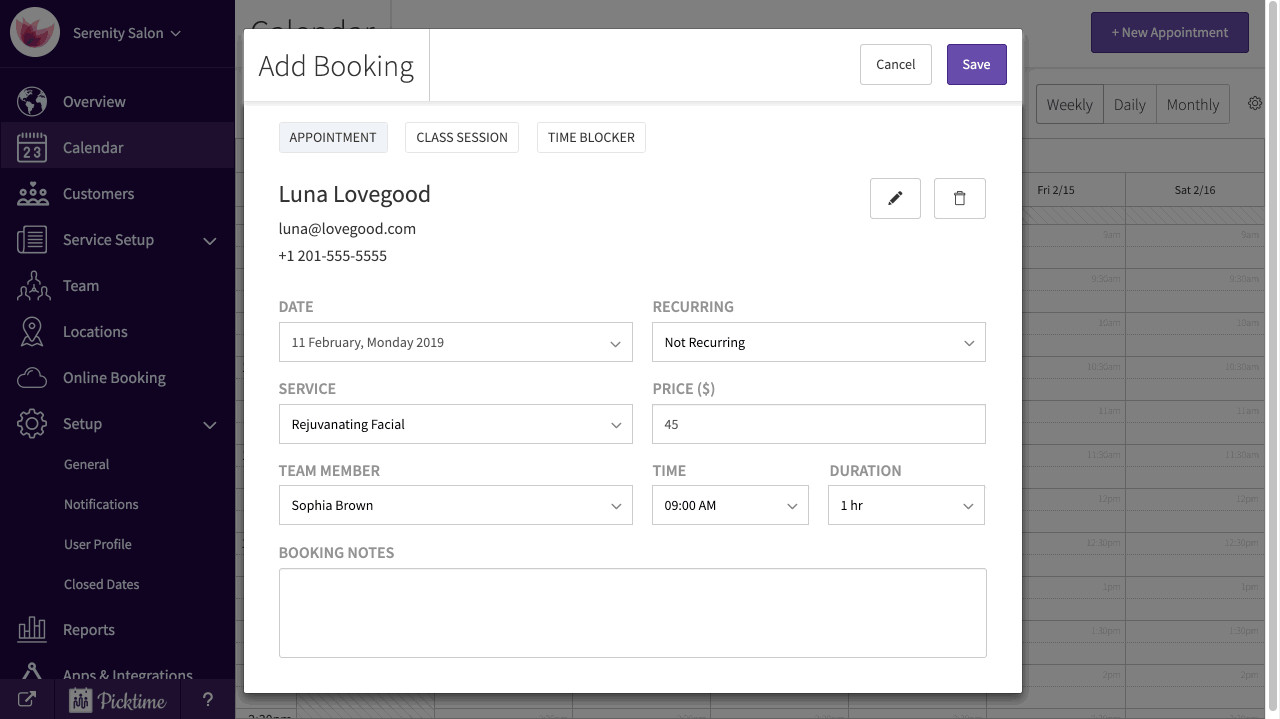Save the booking
The image size is (1280, 719).
click(976, 64)
